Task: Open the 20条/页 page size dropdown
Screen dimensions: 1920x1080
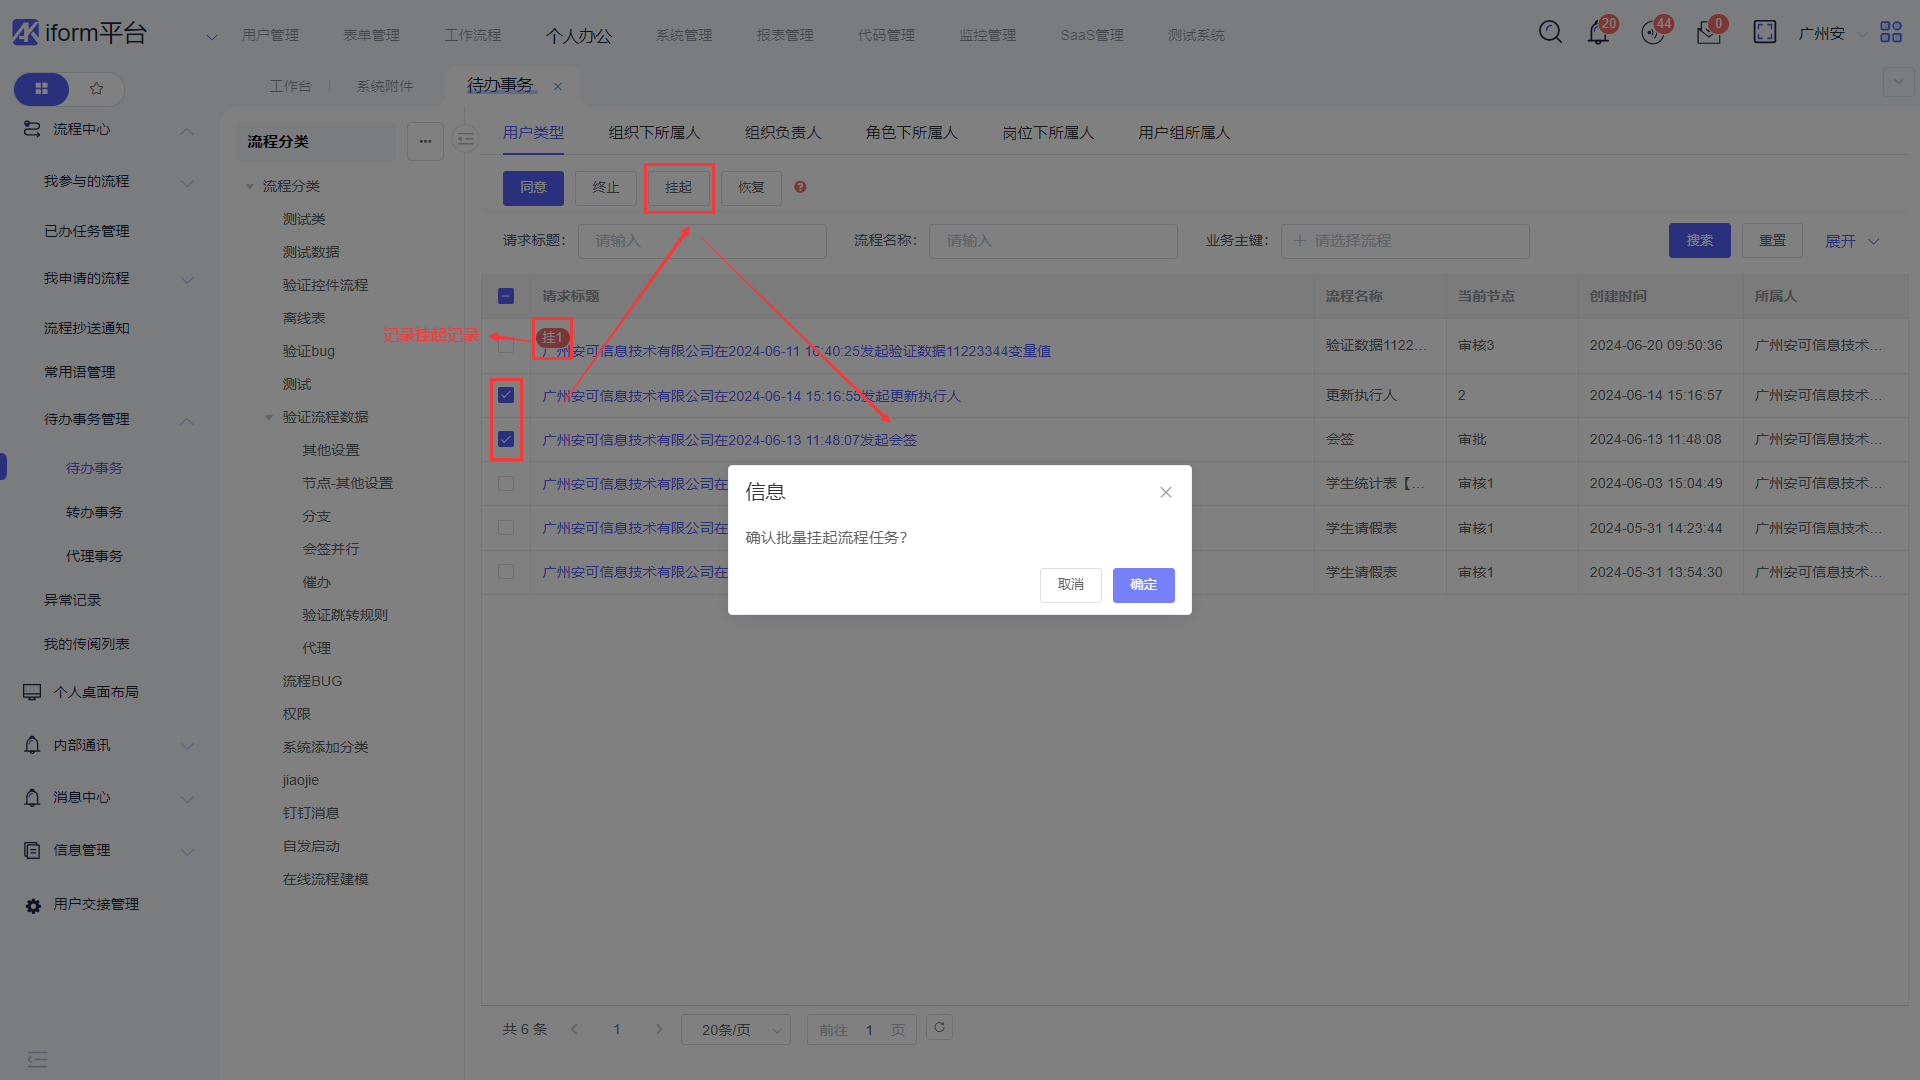Action: (736, 1030)
